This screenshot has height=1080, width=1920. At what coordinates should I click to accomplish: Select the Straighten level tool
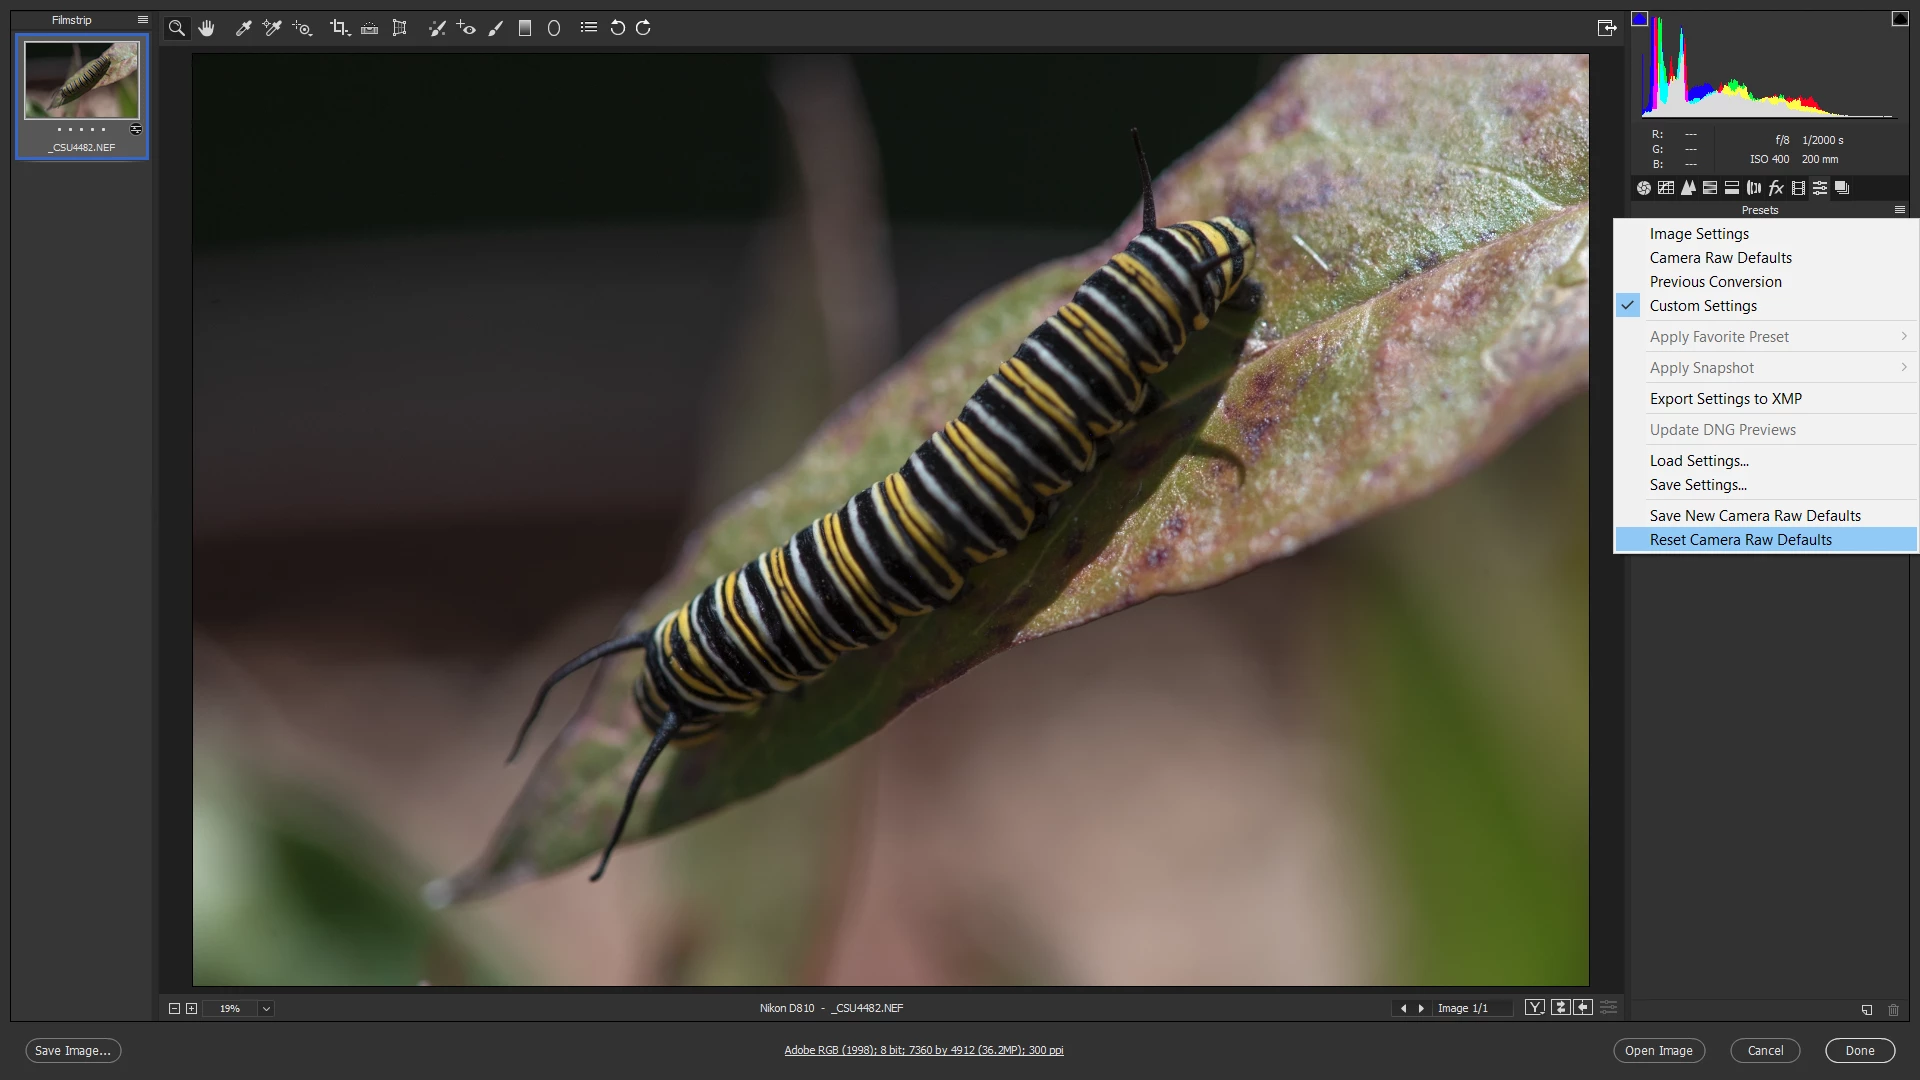pyautogui.click(x=369, y=28)
